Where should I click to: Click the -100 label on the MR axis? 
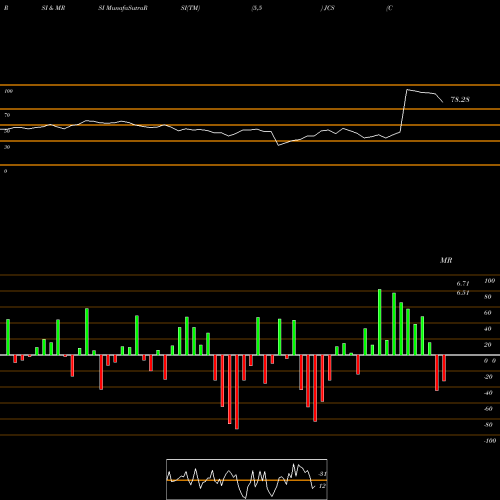(x=490, y=441)
